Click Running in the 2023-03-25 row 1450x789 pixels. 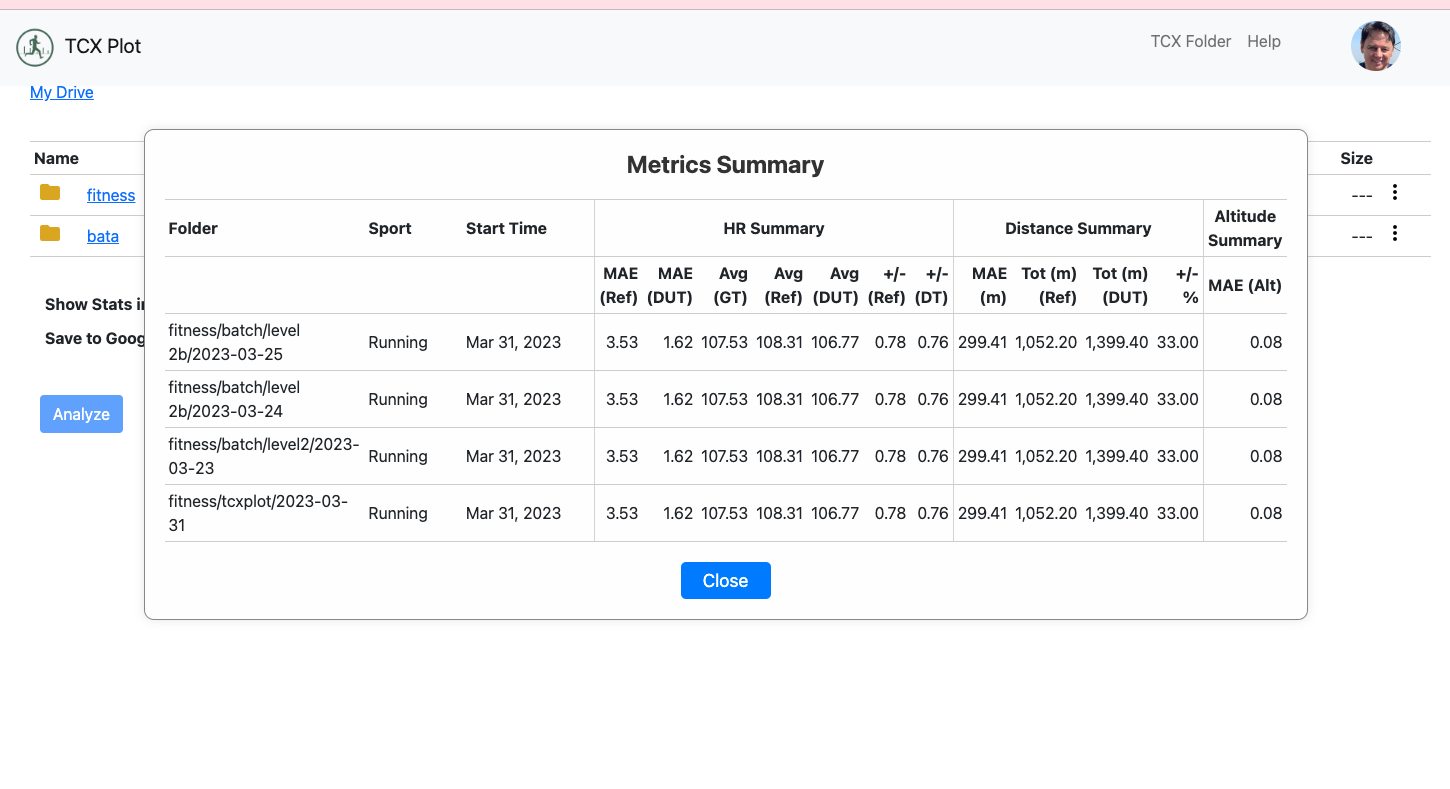coord(398,342)
